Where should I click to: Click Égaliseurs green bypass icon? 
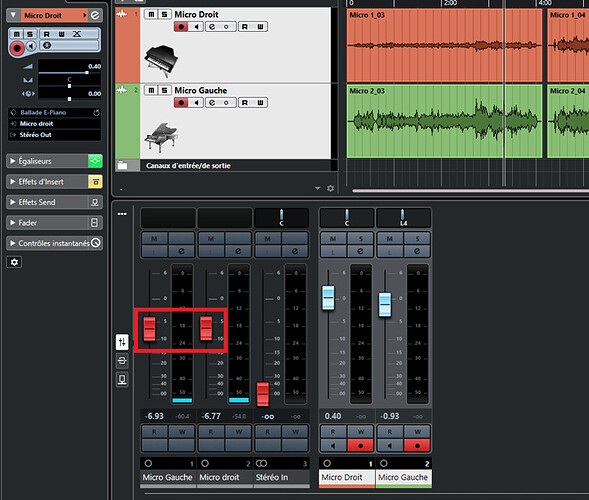click(95, 161)
